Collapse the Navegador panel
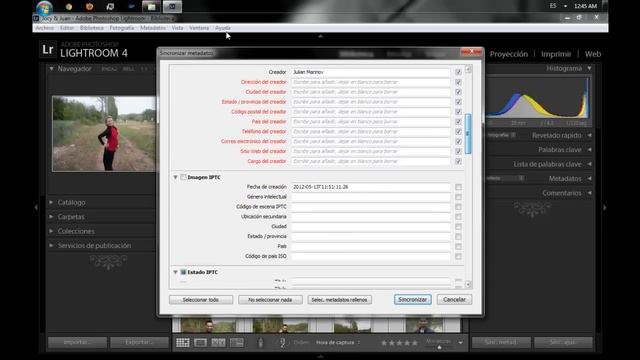This screenshot has height=360, width=640. [x=51, y=69]
